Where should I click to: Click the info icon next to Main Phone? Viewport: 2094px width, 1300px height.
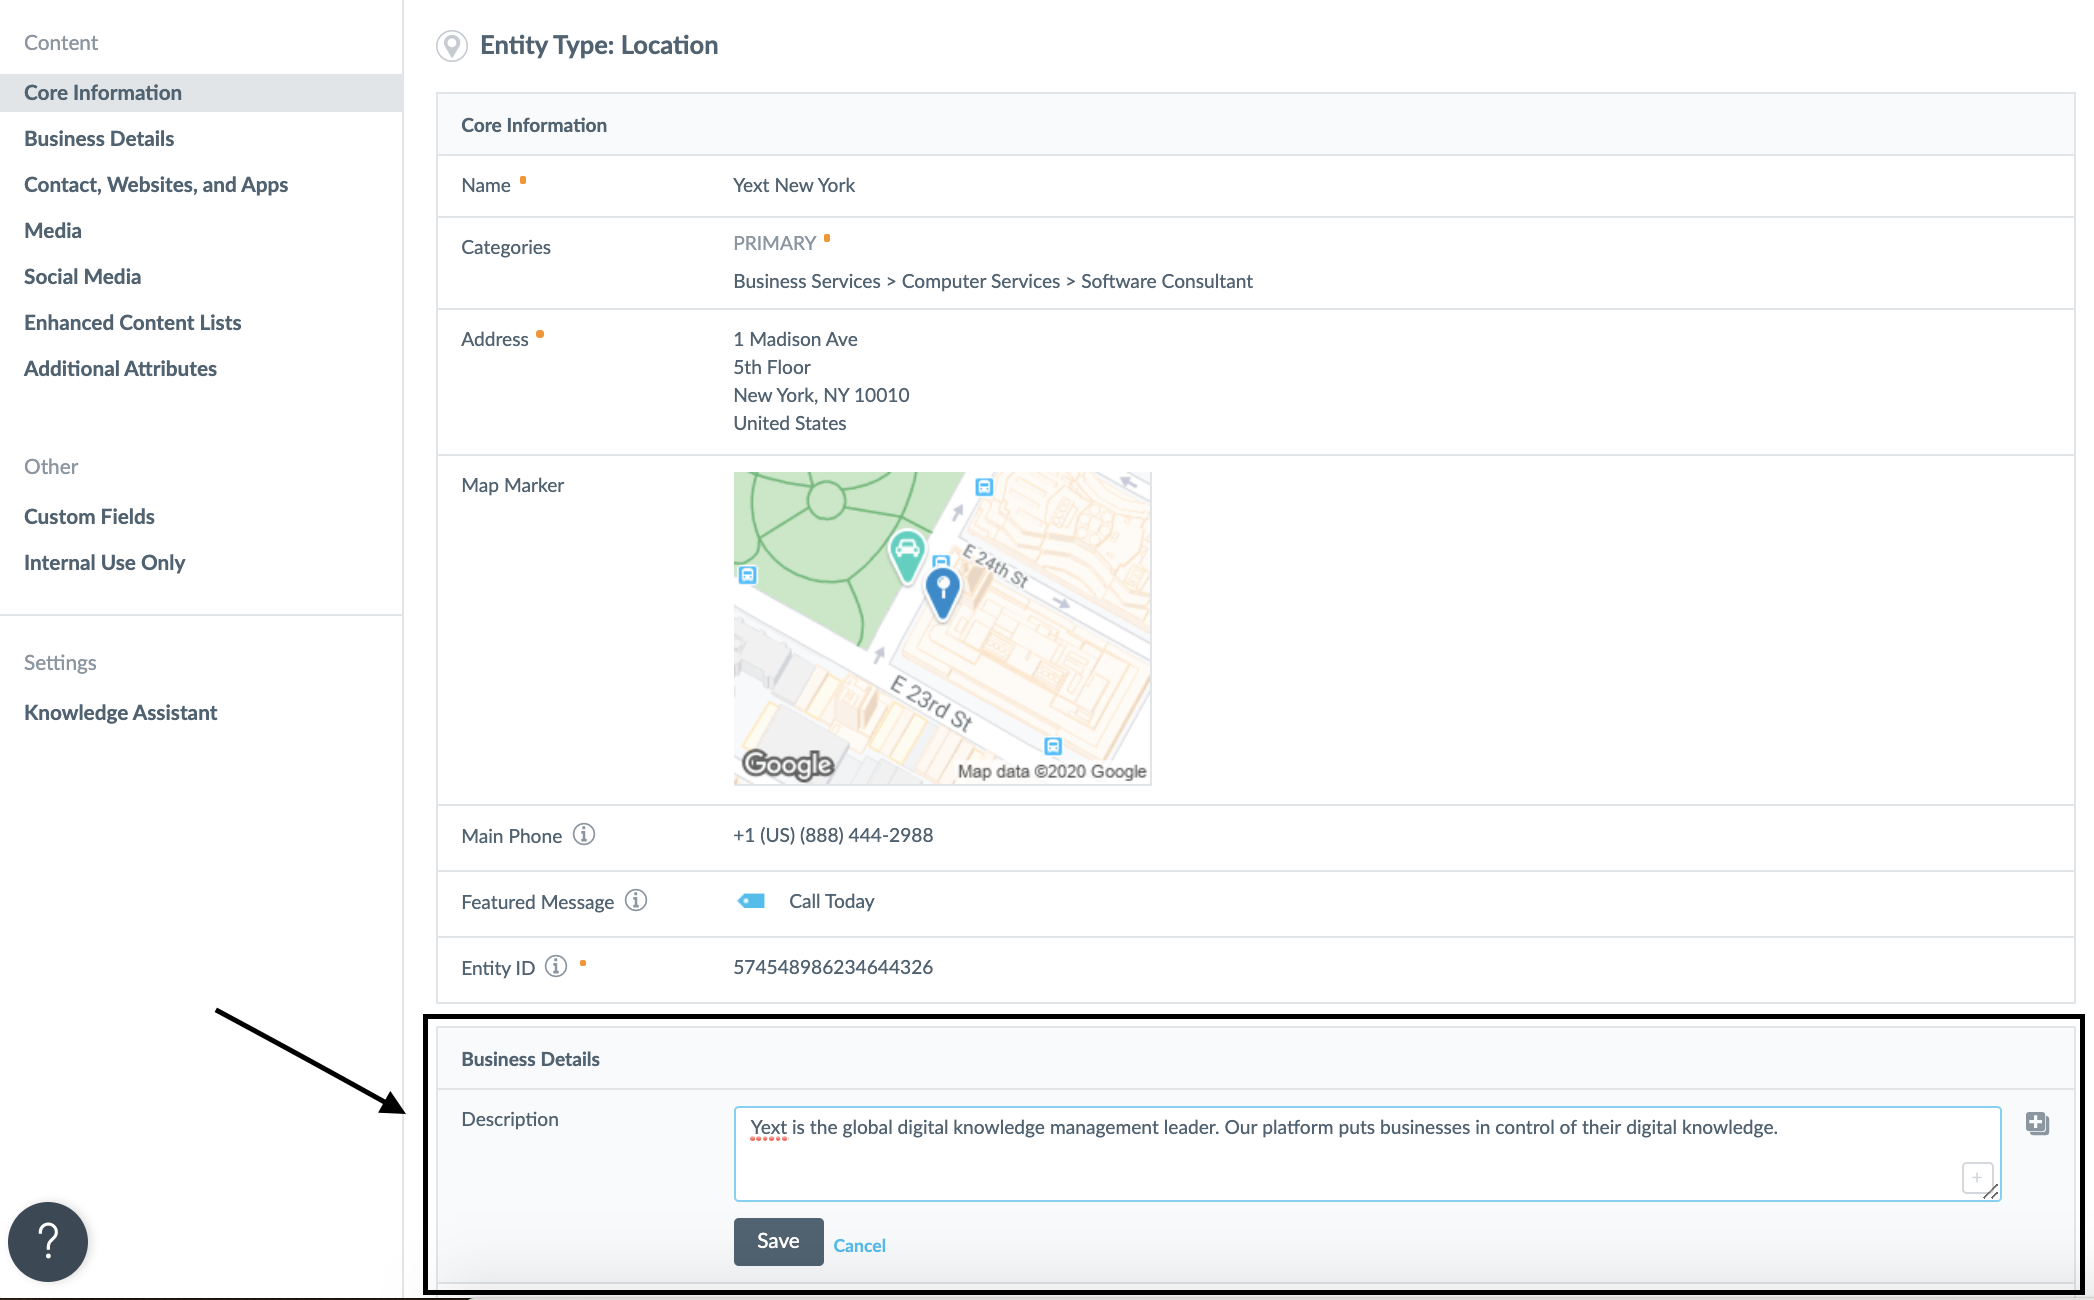tap(584, 834)
